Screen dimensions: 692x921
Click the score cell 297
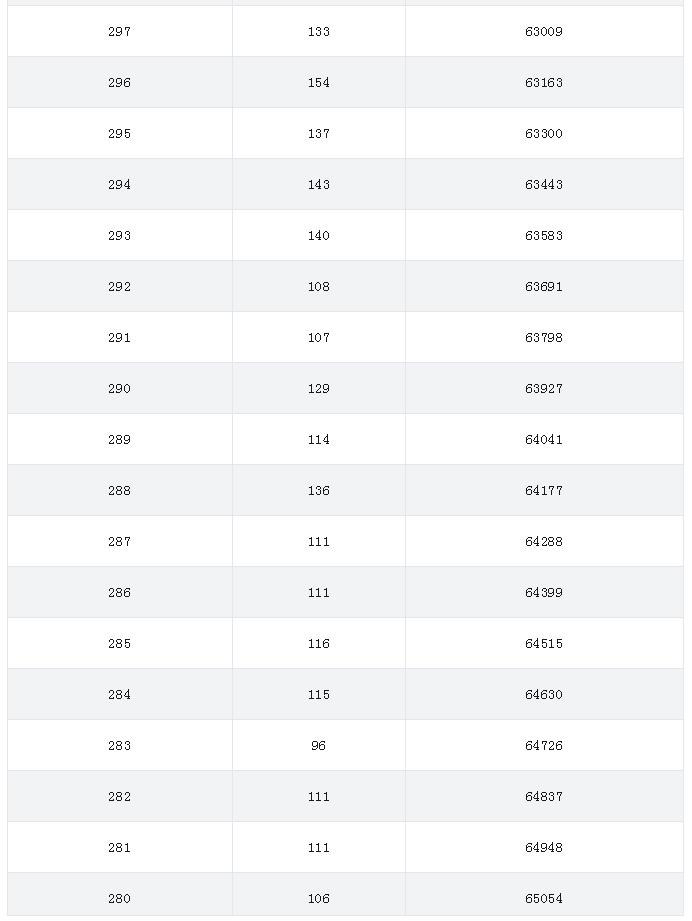coord(119,32)
